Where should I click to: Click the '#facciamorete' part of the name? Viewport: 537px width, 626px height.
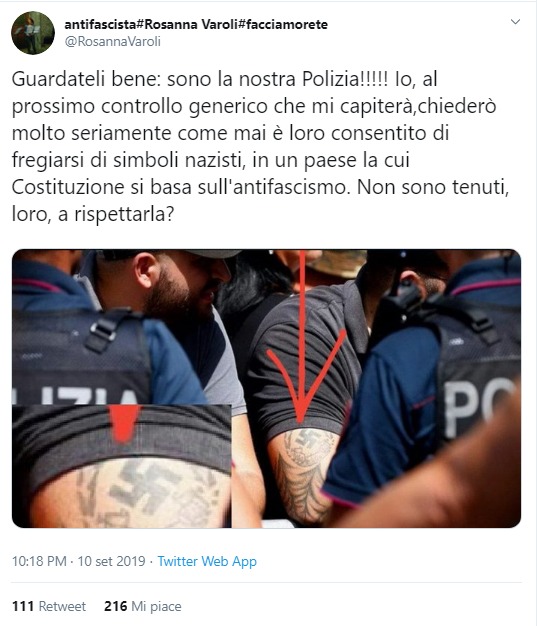point(283,24)
